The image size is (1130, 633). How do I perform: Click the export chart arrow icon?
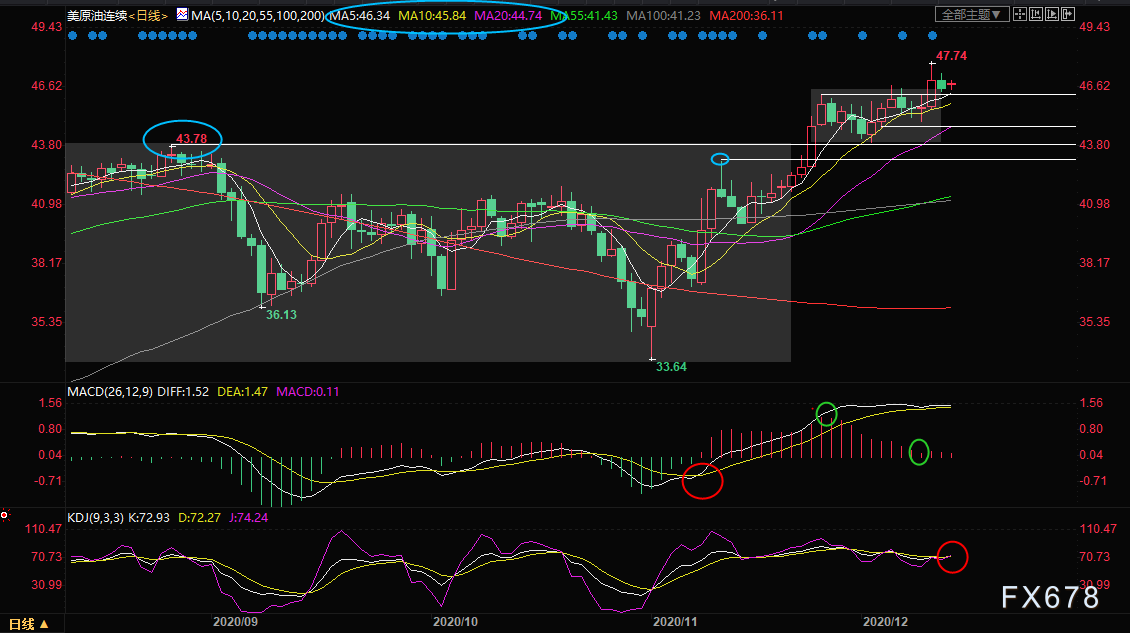[x=1067, y=14]
